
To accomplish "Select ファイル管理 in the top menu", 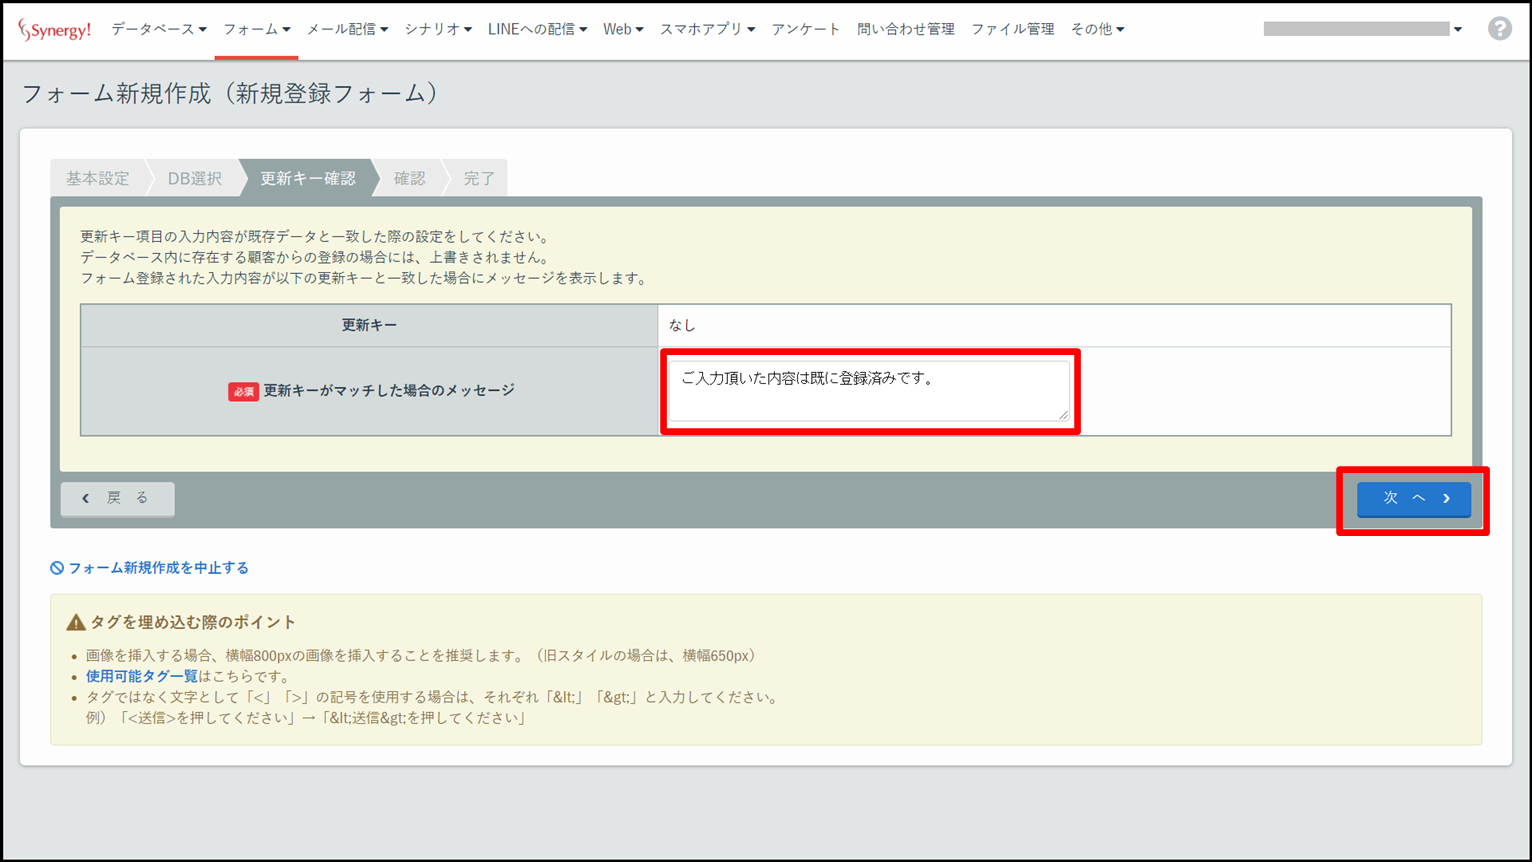I will click(1012, 30).
